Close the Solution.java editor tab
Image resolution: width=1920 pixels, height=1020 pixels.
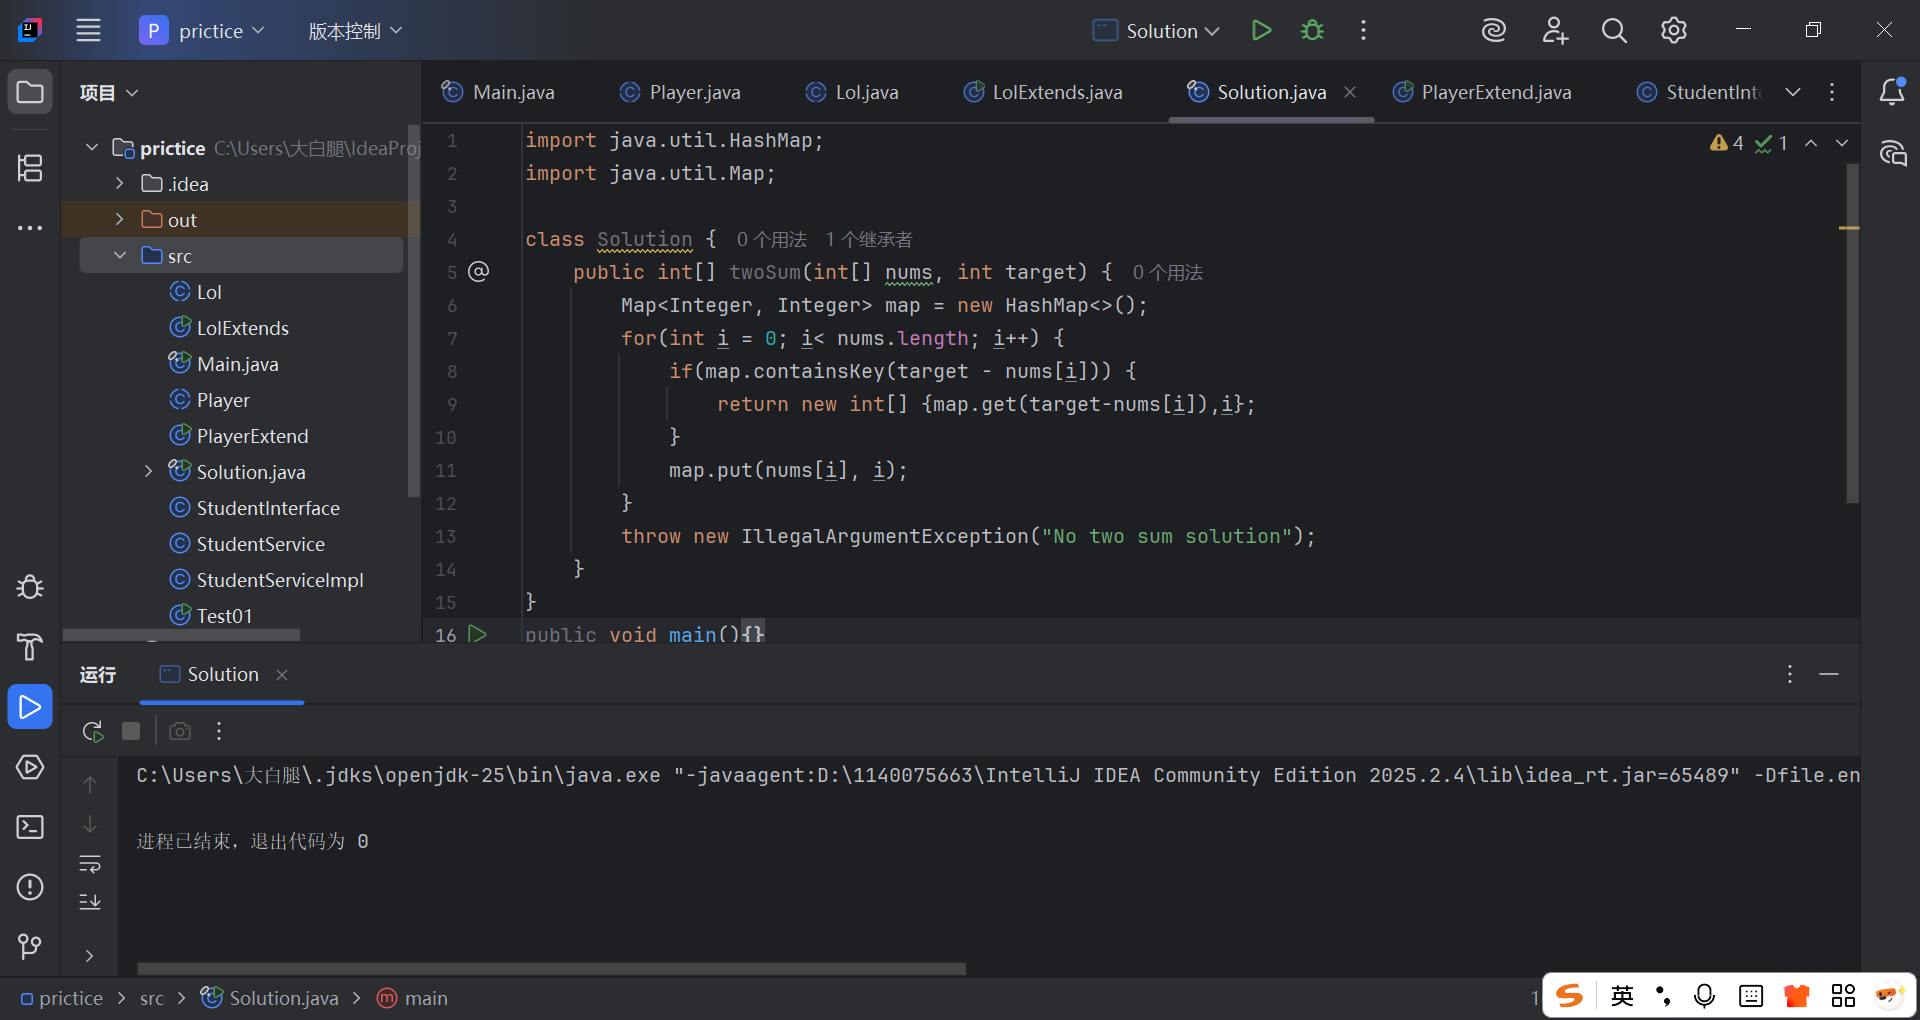coord(1350,92)
